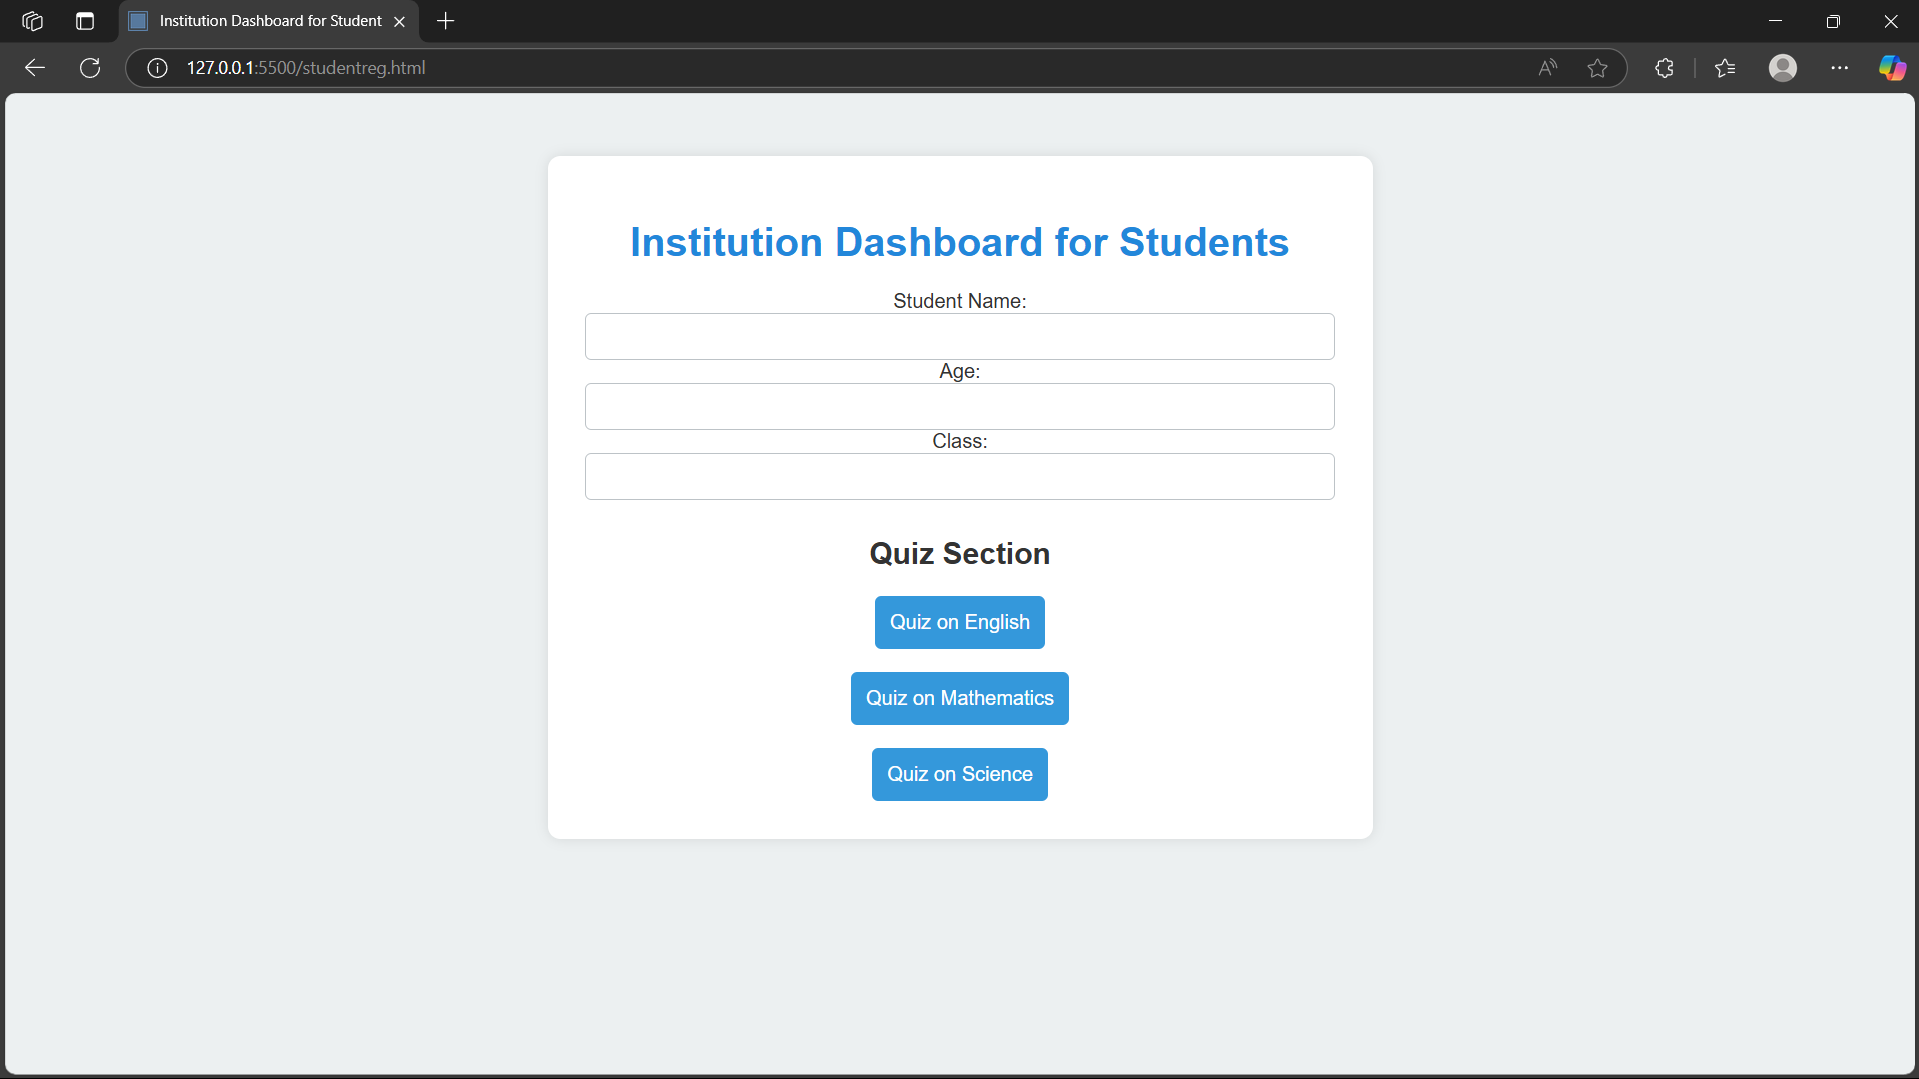The height and width of the screenshot is (1079, 1919).
Task: Open the workspaces icon
Action: click(x=32, y=21)
